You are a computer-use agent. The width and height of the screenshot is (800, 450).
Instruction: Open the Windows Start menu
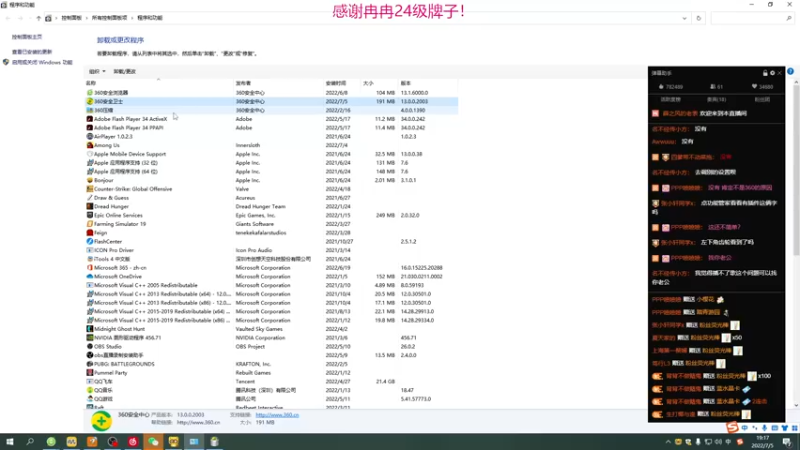pos(9,442)
